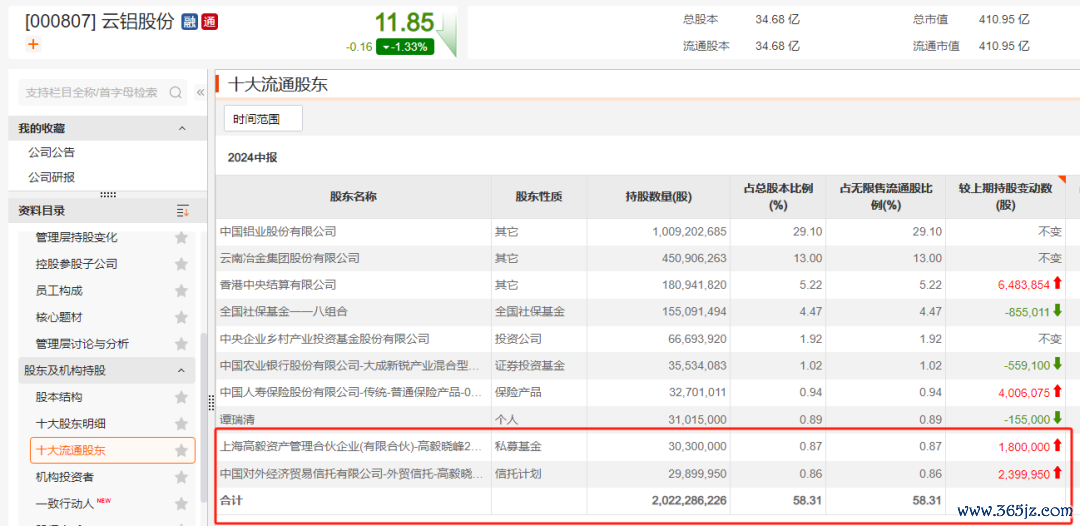Open 公司公告 in favorites
1080x526 pixels.
pos(52,152)
